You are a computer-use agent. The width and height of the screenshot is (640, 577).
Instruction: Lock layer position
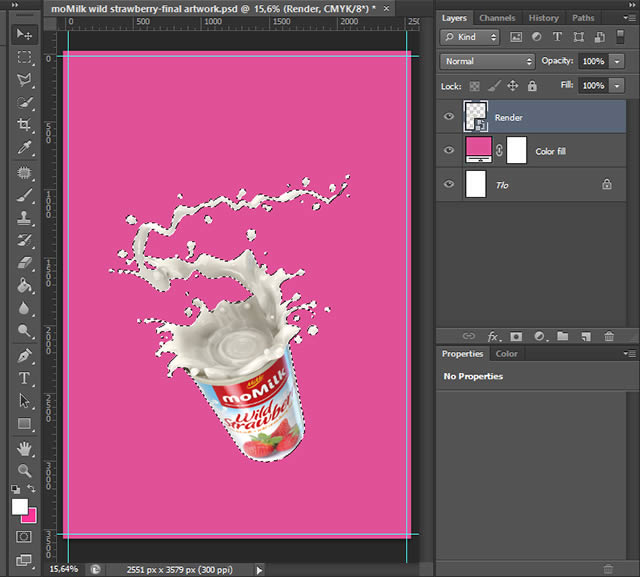click(x=513, y=86)
